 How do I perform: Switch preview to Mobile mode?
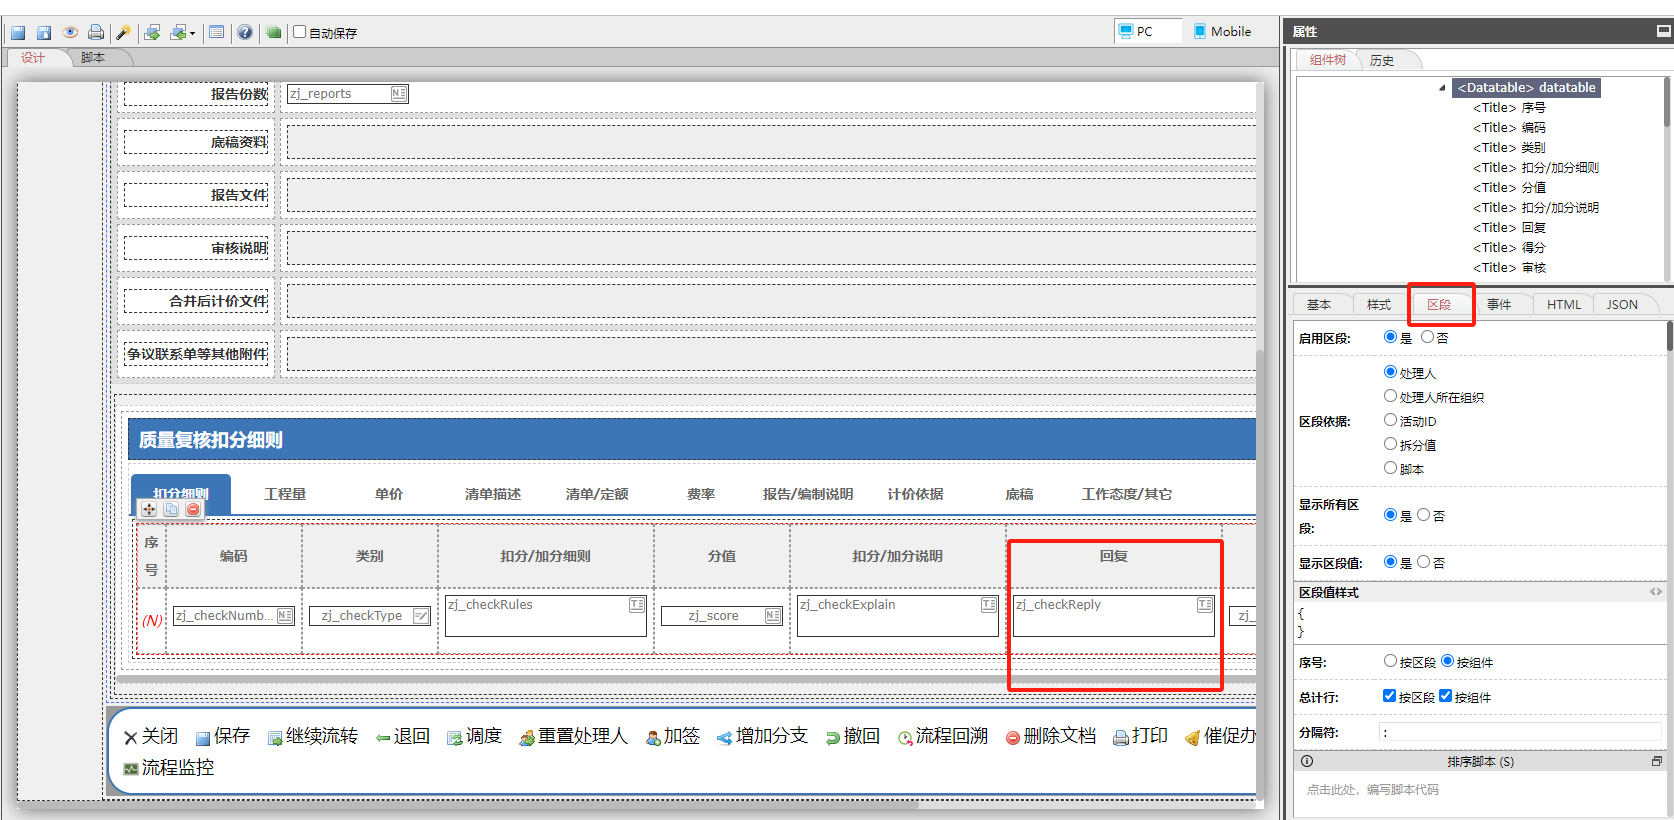1222,32
